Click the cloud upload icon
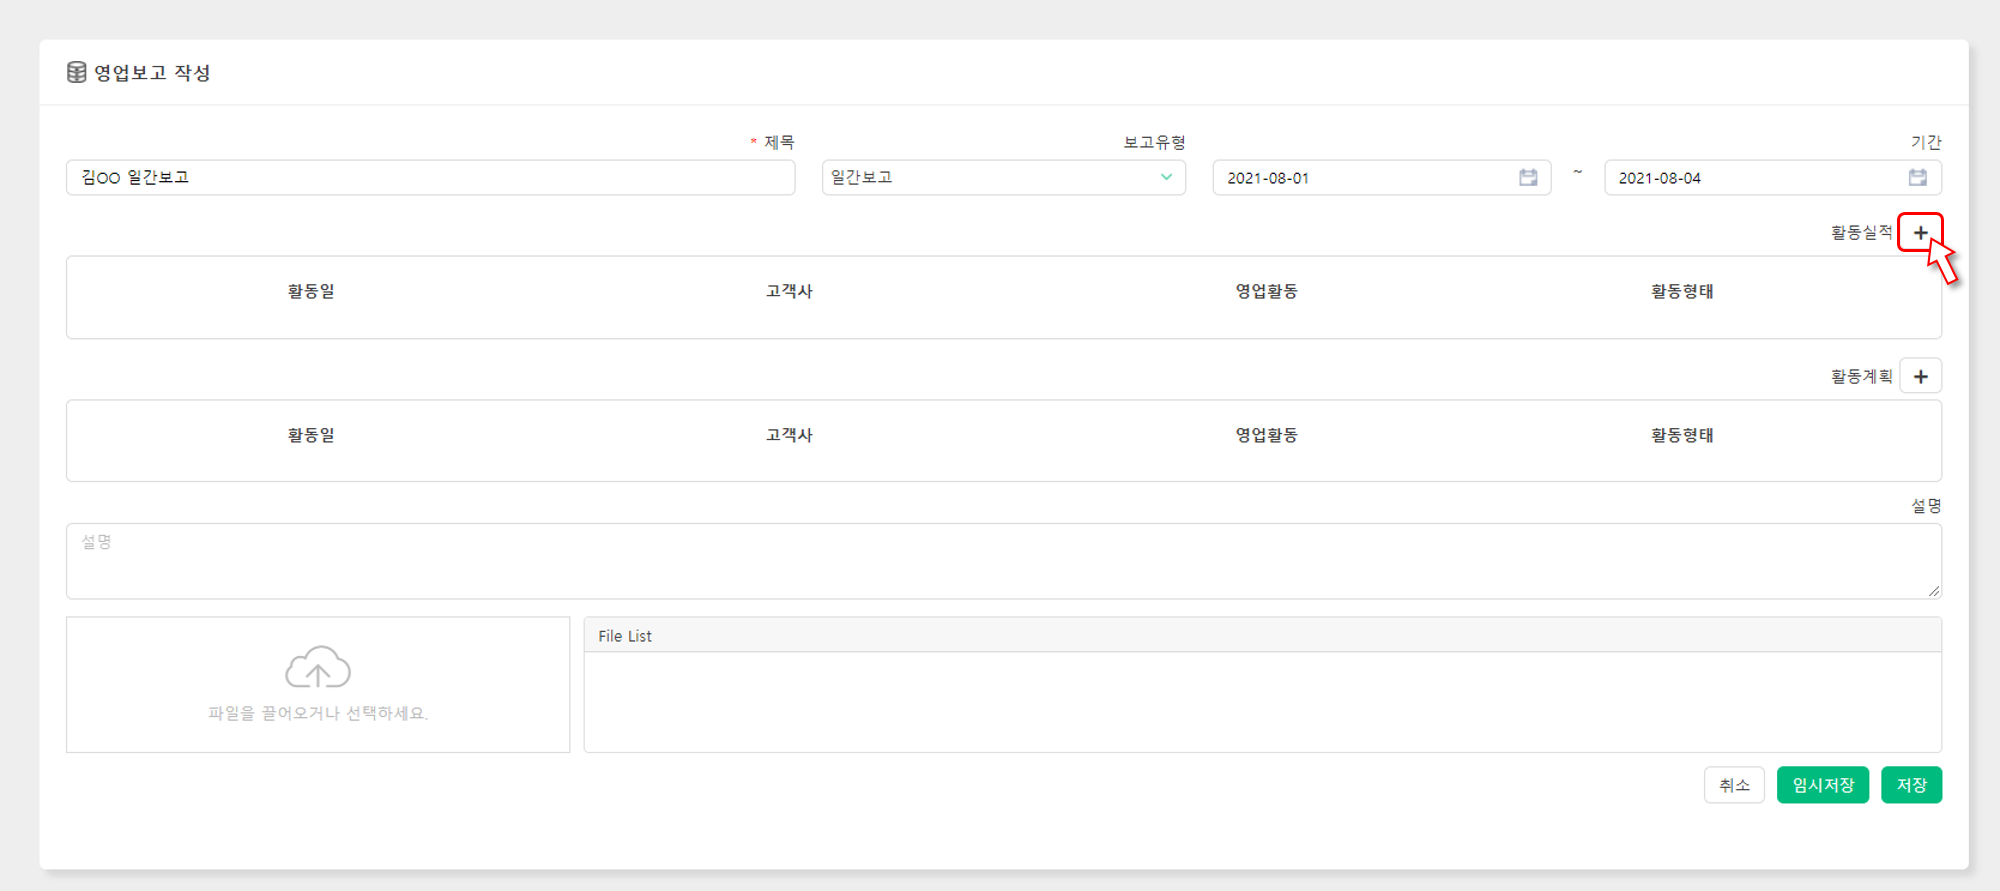Viewport: 2000px width, 891px height. 317,667
